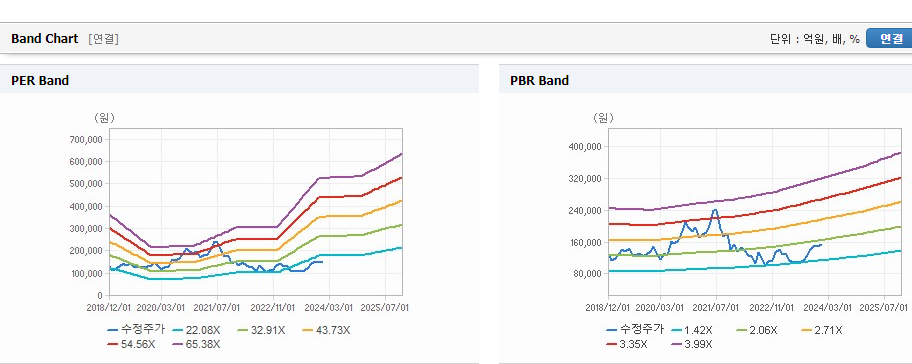Toggle 3.35X legend series
This screenshot has width=912, height=364.
pos(627,344)
